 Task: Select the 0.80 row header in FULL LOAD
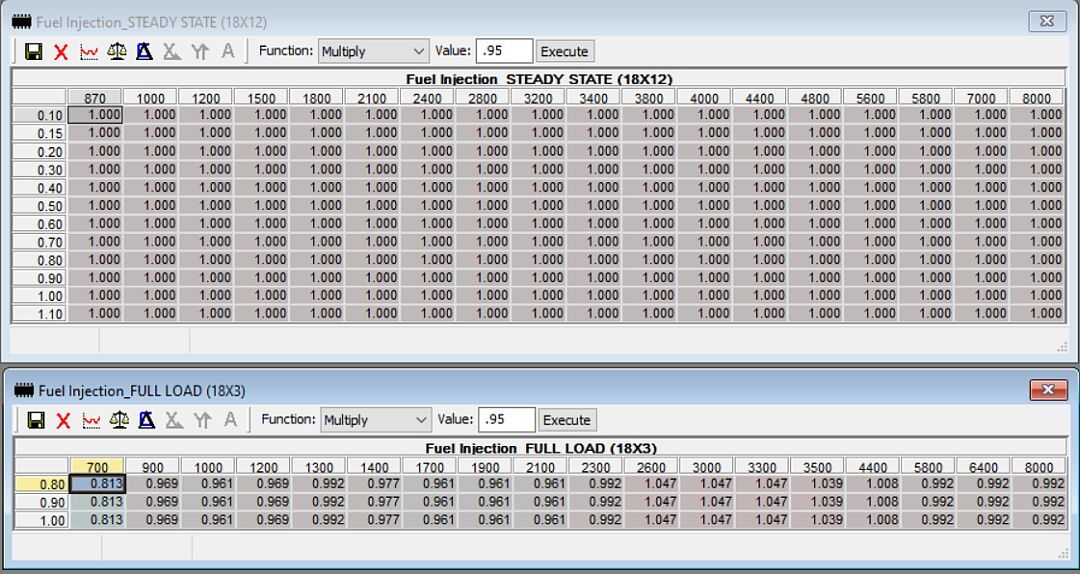pyautogui.click(x=42, y=484)
